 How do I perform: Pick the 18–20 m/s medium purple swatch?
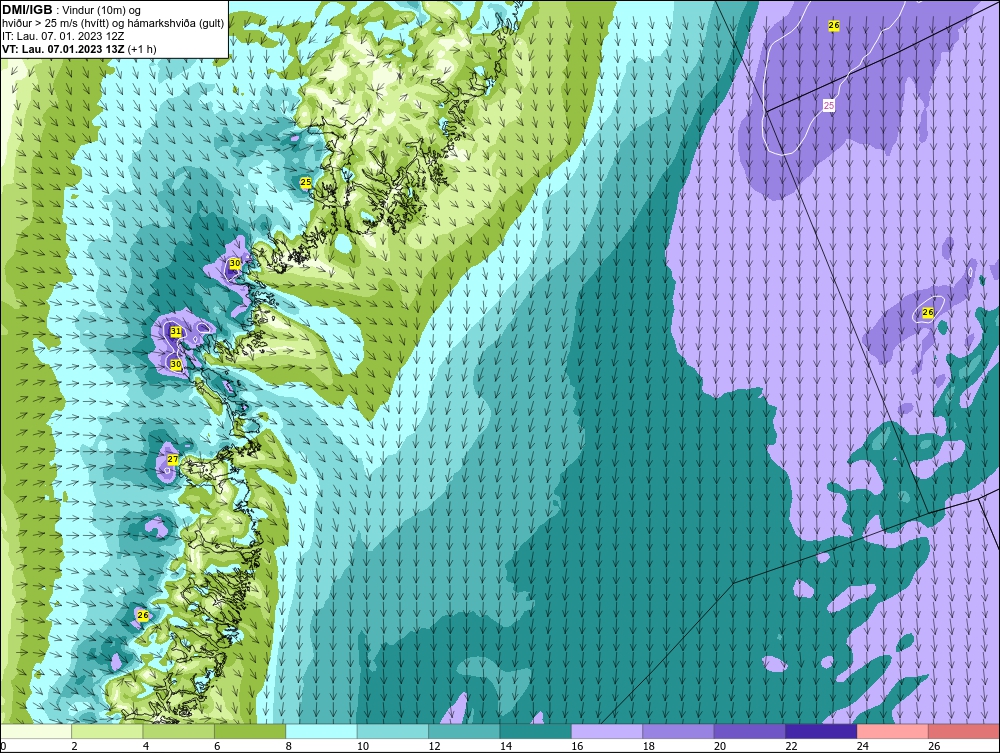[679, 731]
